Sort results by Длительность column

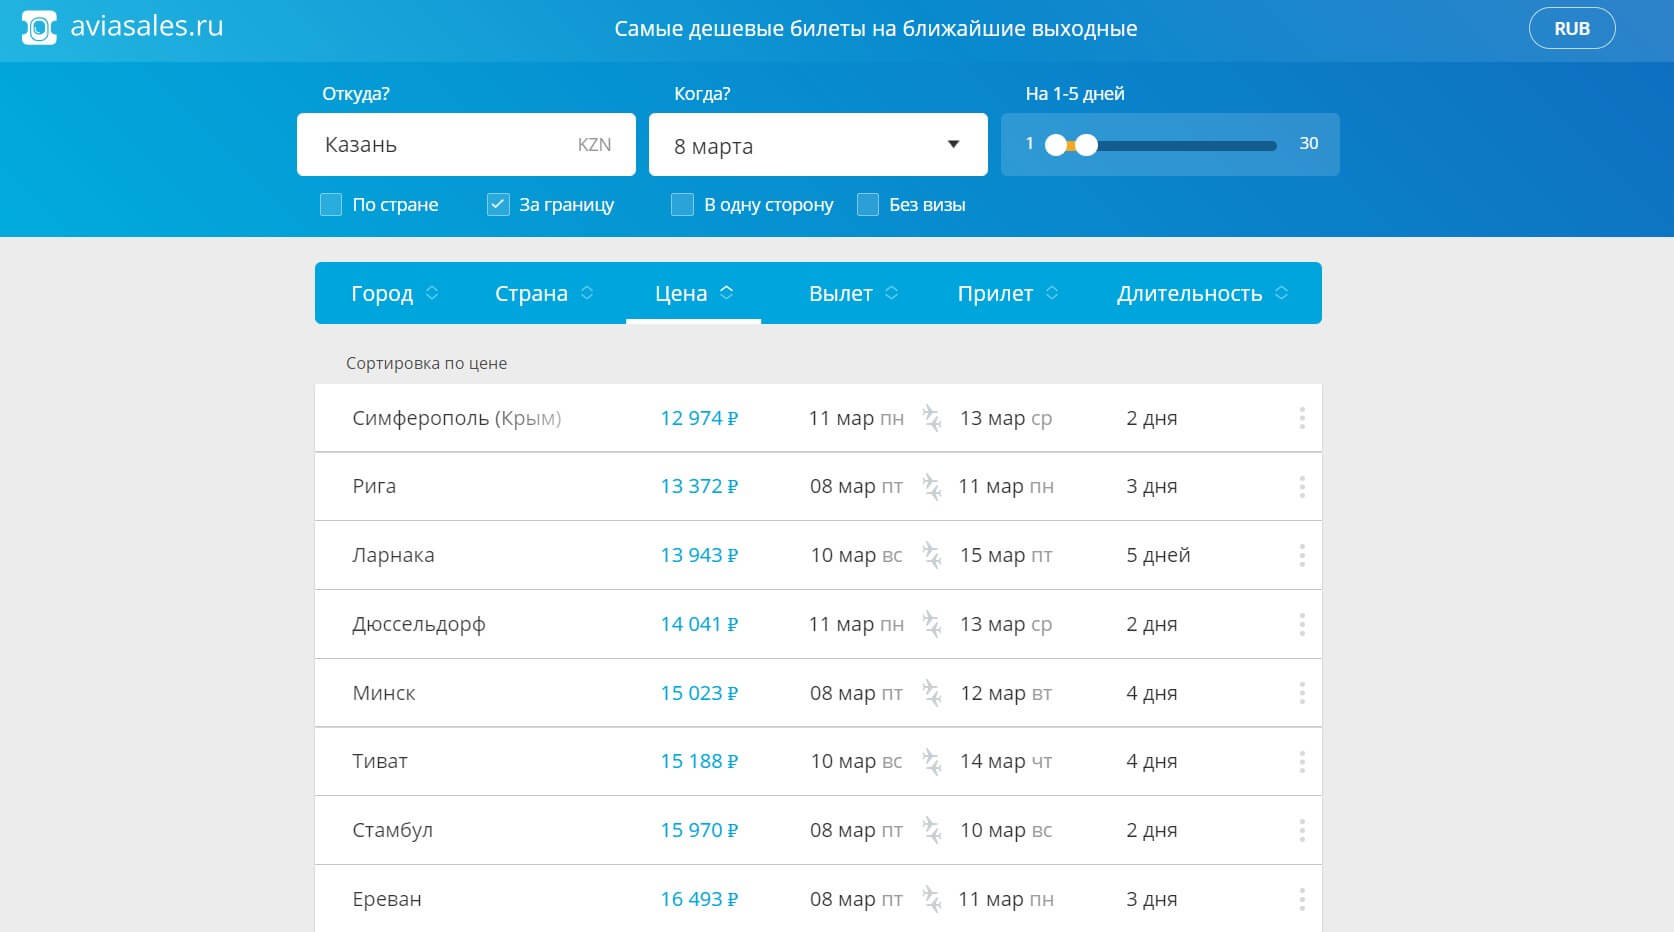coord(1201,293)
